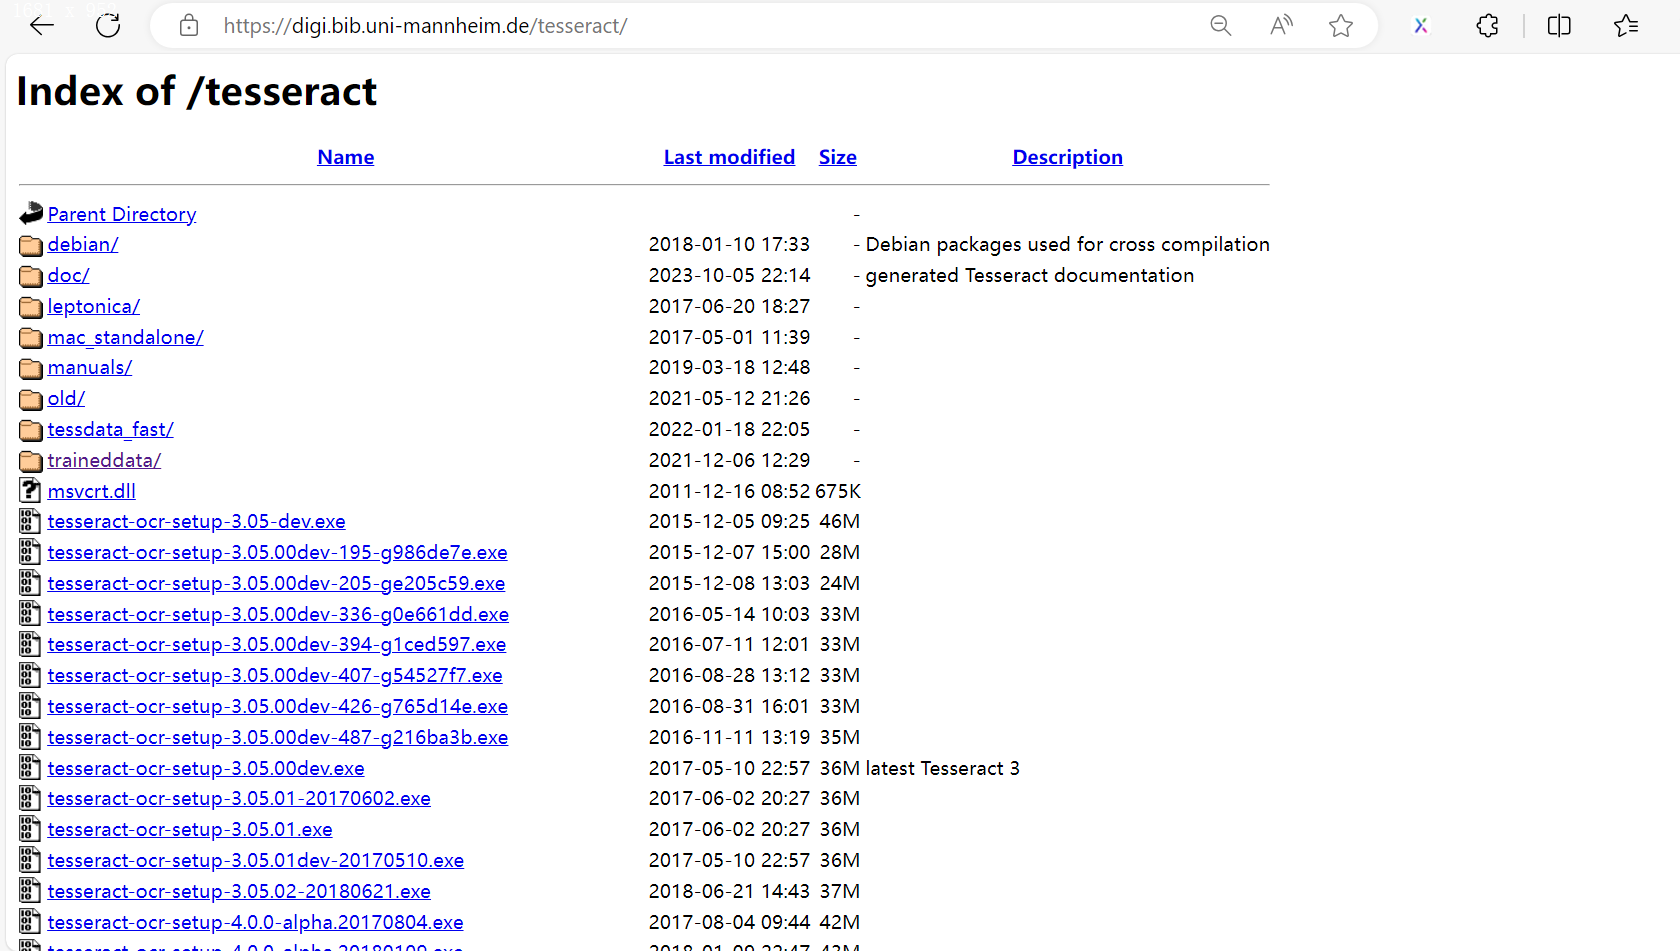Click the folder icon beside debian/
Viewport: 1680px width, 951px height.
tap(31, 245)
